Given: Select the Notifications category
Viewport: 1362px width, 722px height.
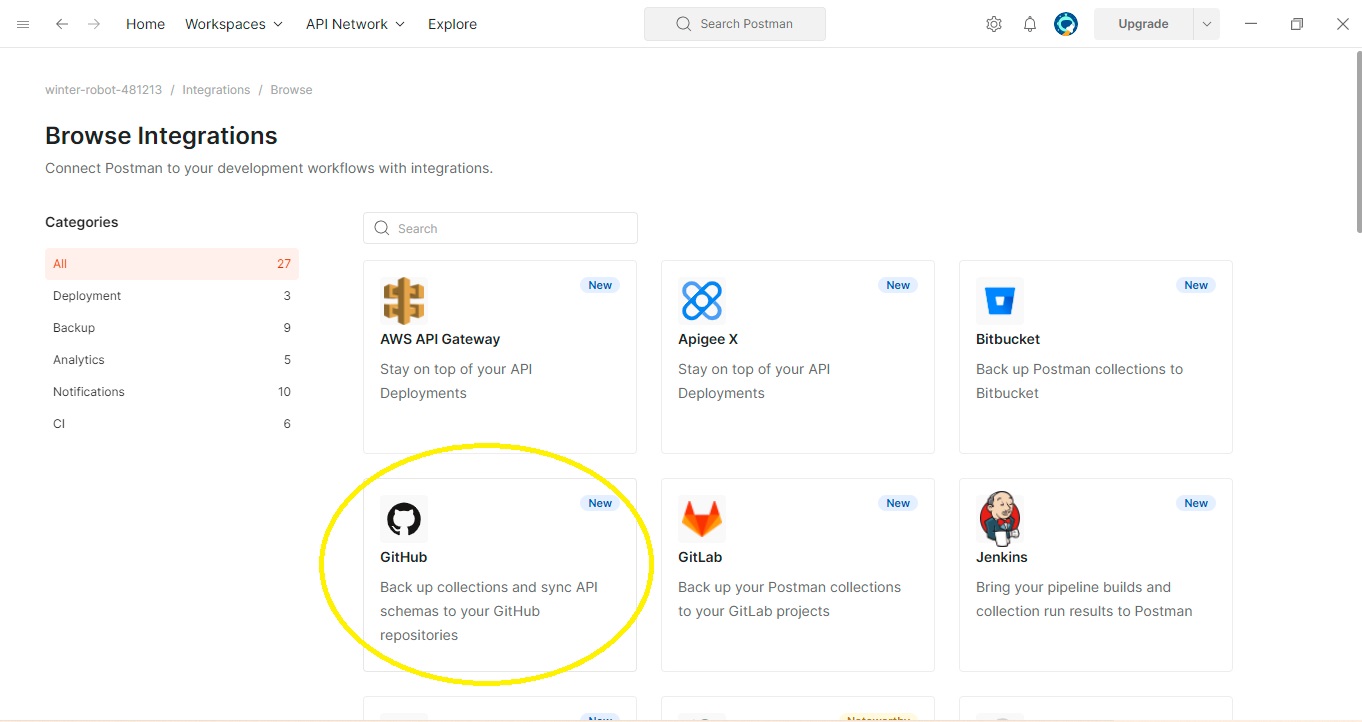Looking at the screenshot, I should [89, 392].
